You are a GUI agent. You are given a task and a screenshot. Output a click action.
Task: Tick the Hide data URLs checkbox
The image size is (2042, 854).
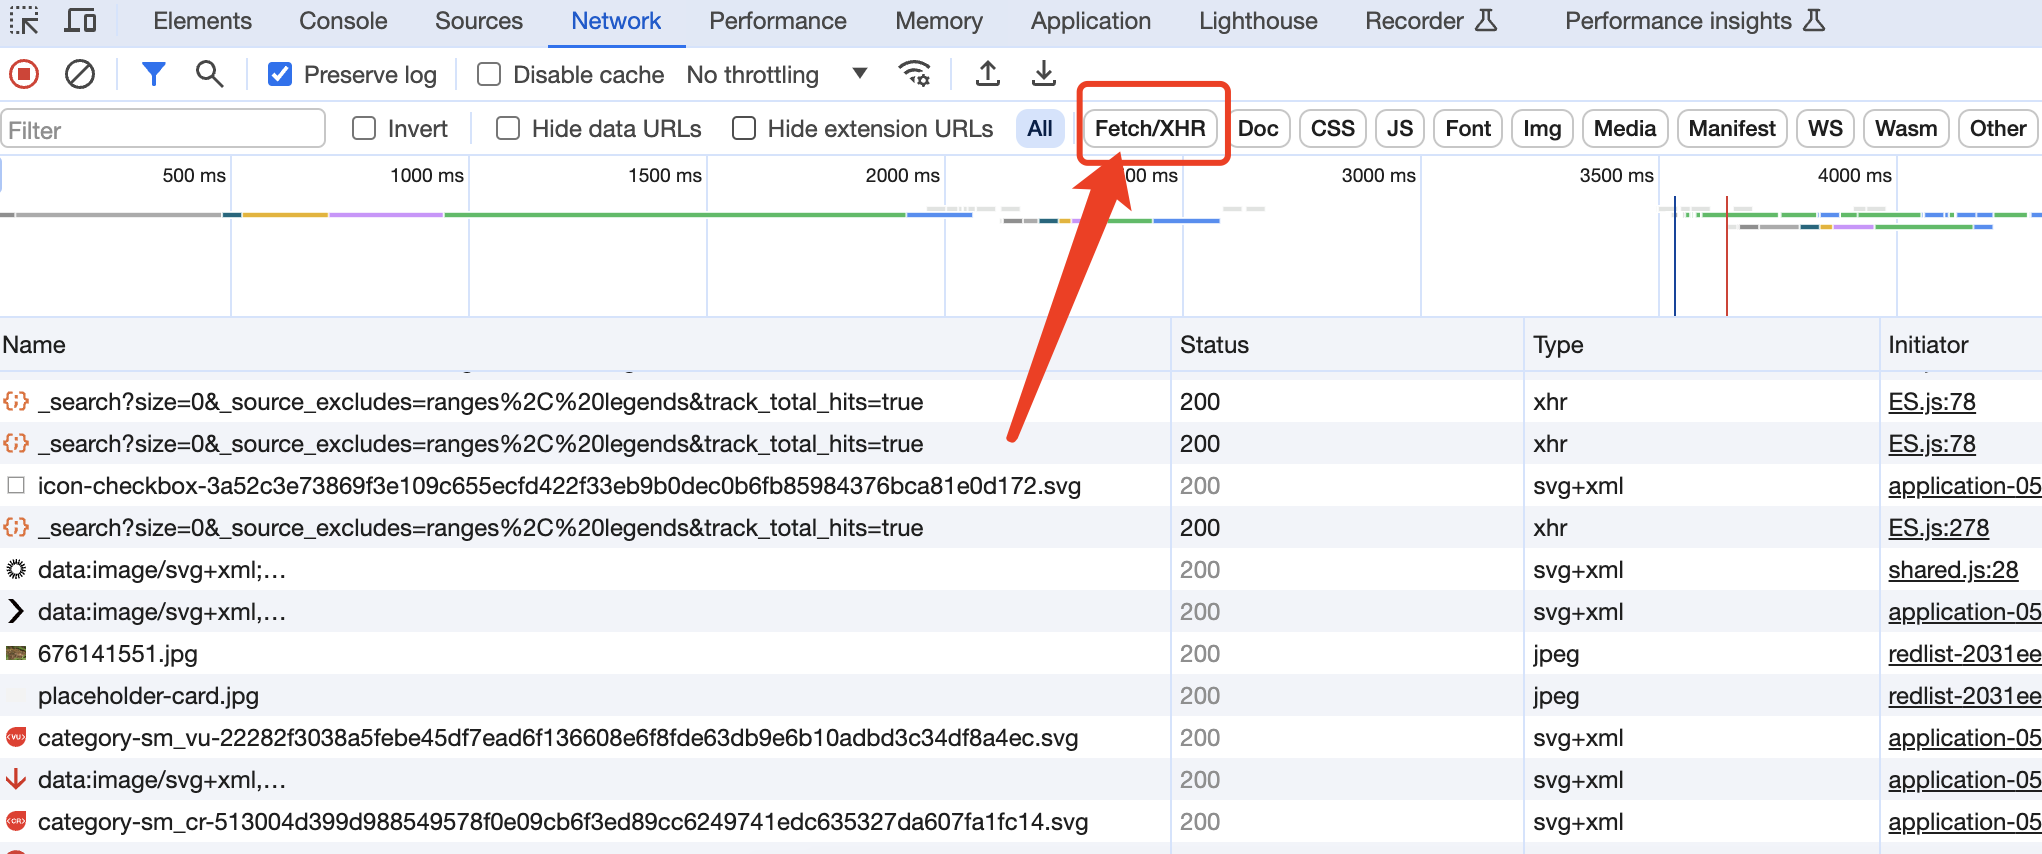click(x=508, y=129)
